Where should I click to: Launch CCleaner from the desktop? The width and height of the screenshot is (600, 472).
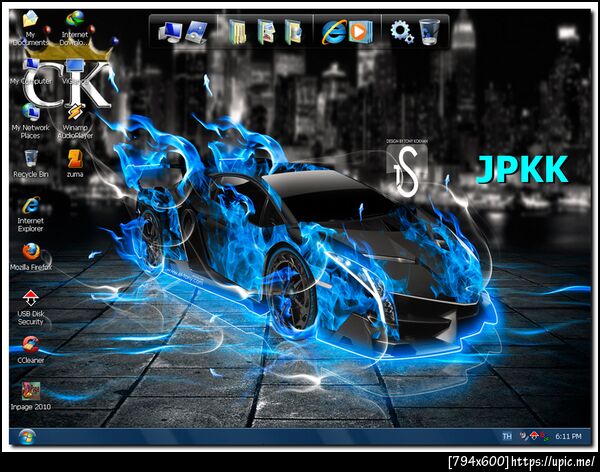tap(31, 350)
